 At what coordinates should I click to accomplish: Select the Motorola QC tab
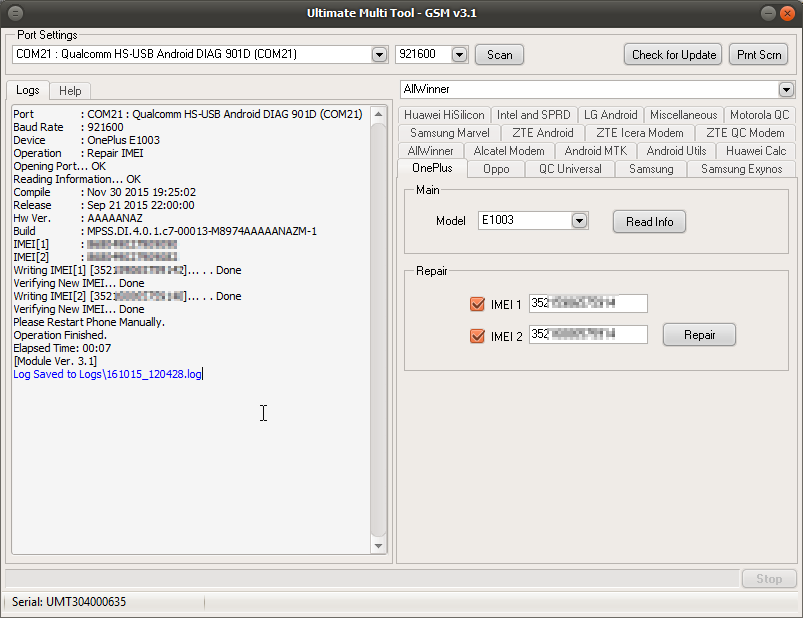(x=759, y=115)
